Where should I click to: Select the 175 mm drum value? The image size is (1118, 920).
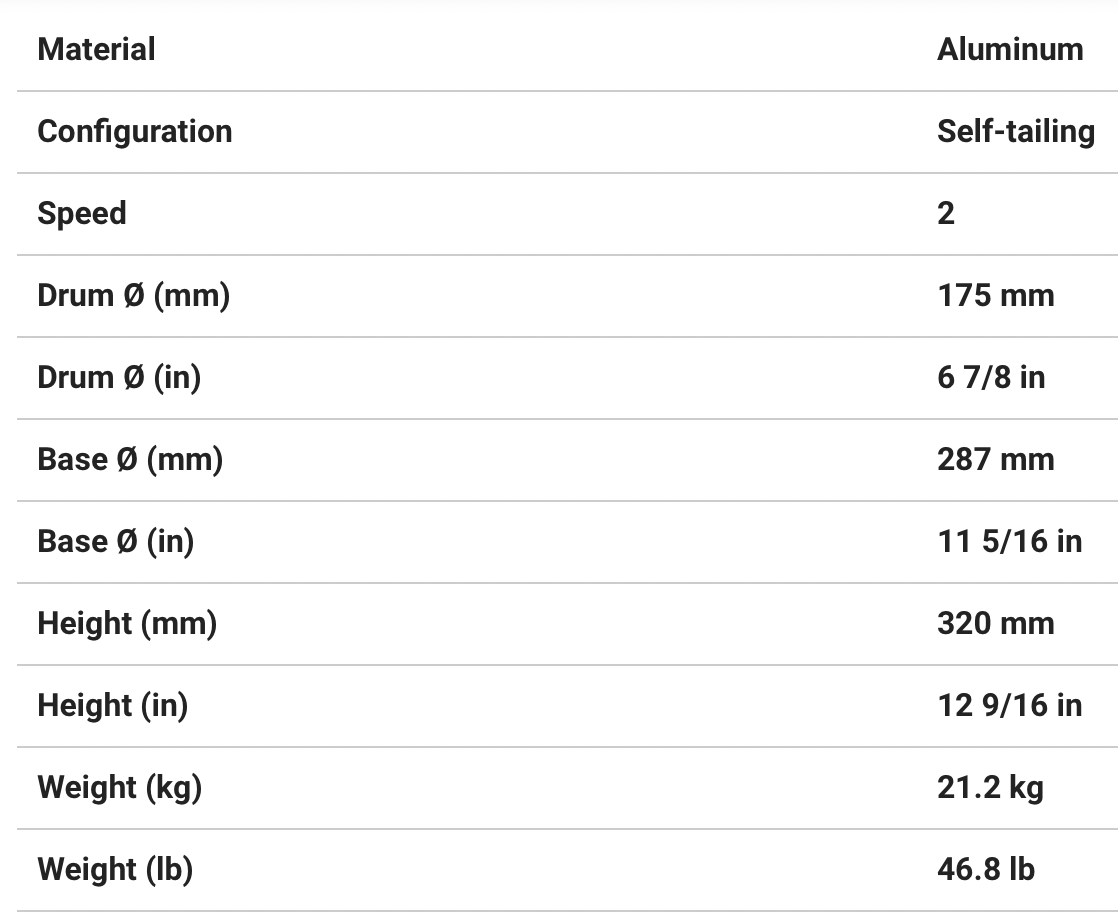pyautogui.click(x=996, y=295)
